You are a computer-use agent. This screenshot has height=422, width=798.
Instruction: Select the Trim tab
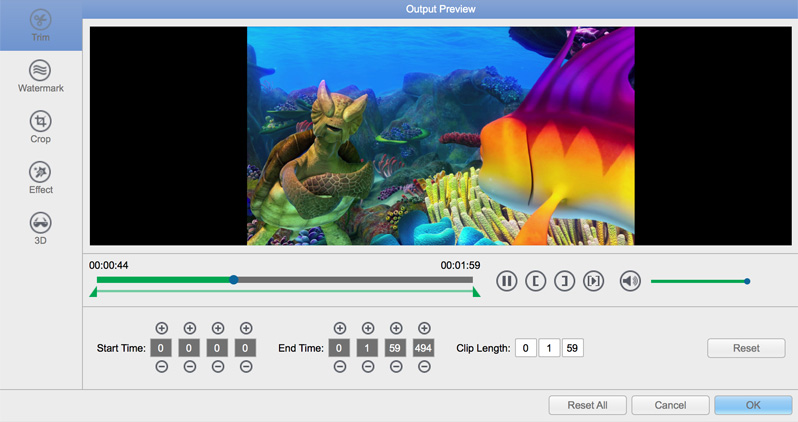tap(40, 25)
